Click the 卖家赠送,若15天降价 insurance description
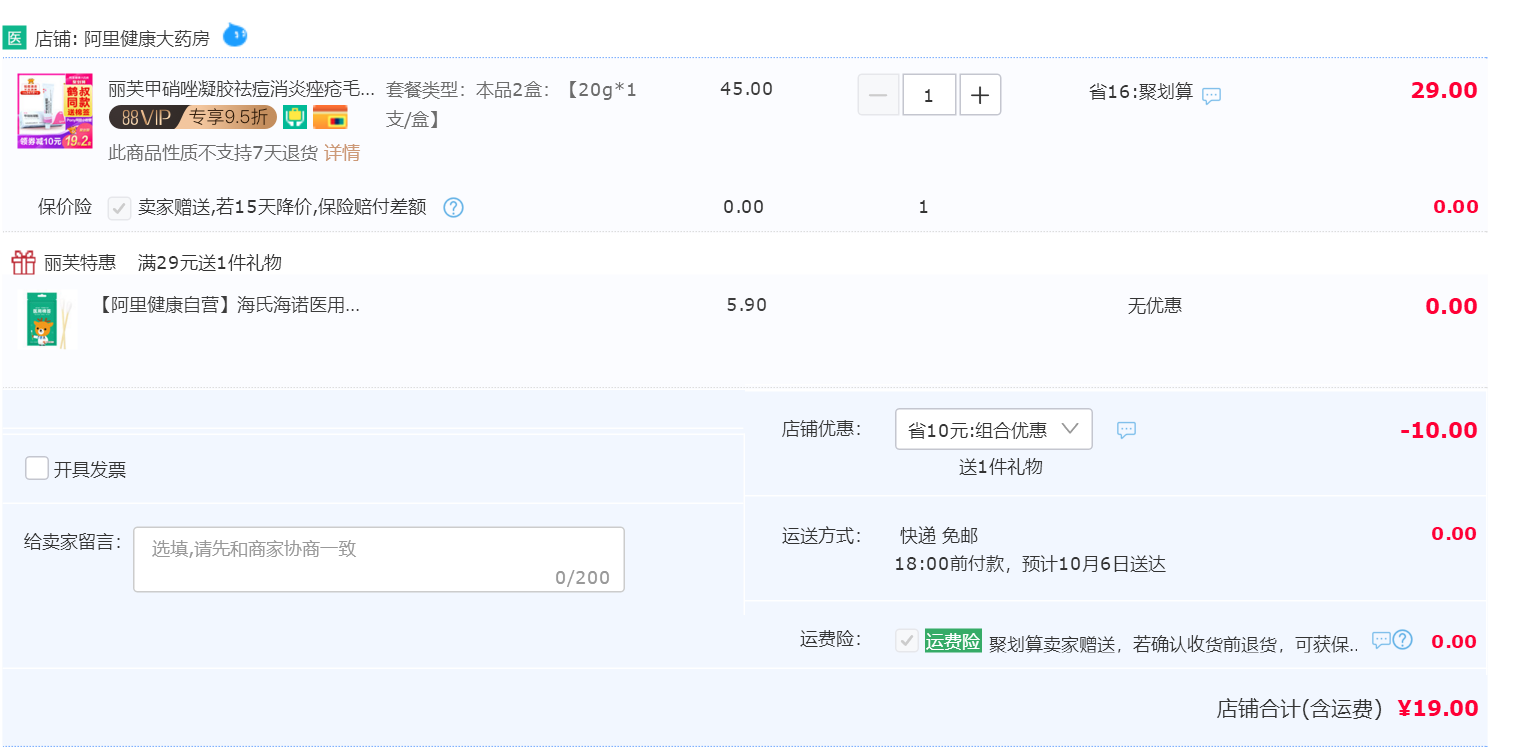Image resolution: width=1526 pixels, height=747 pixels. 282,207
